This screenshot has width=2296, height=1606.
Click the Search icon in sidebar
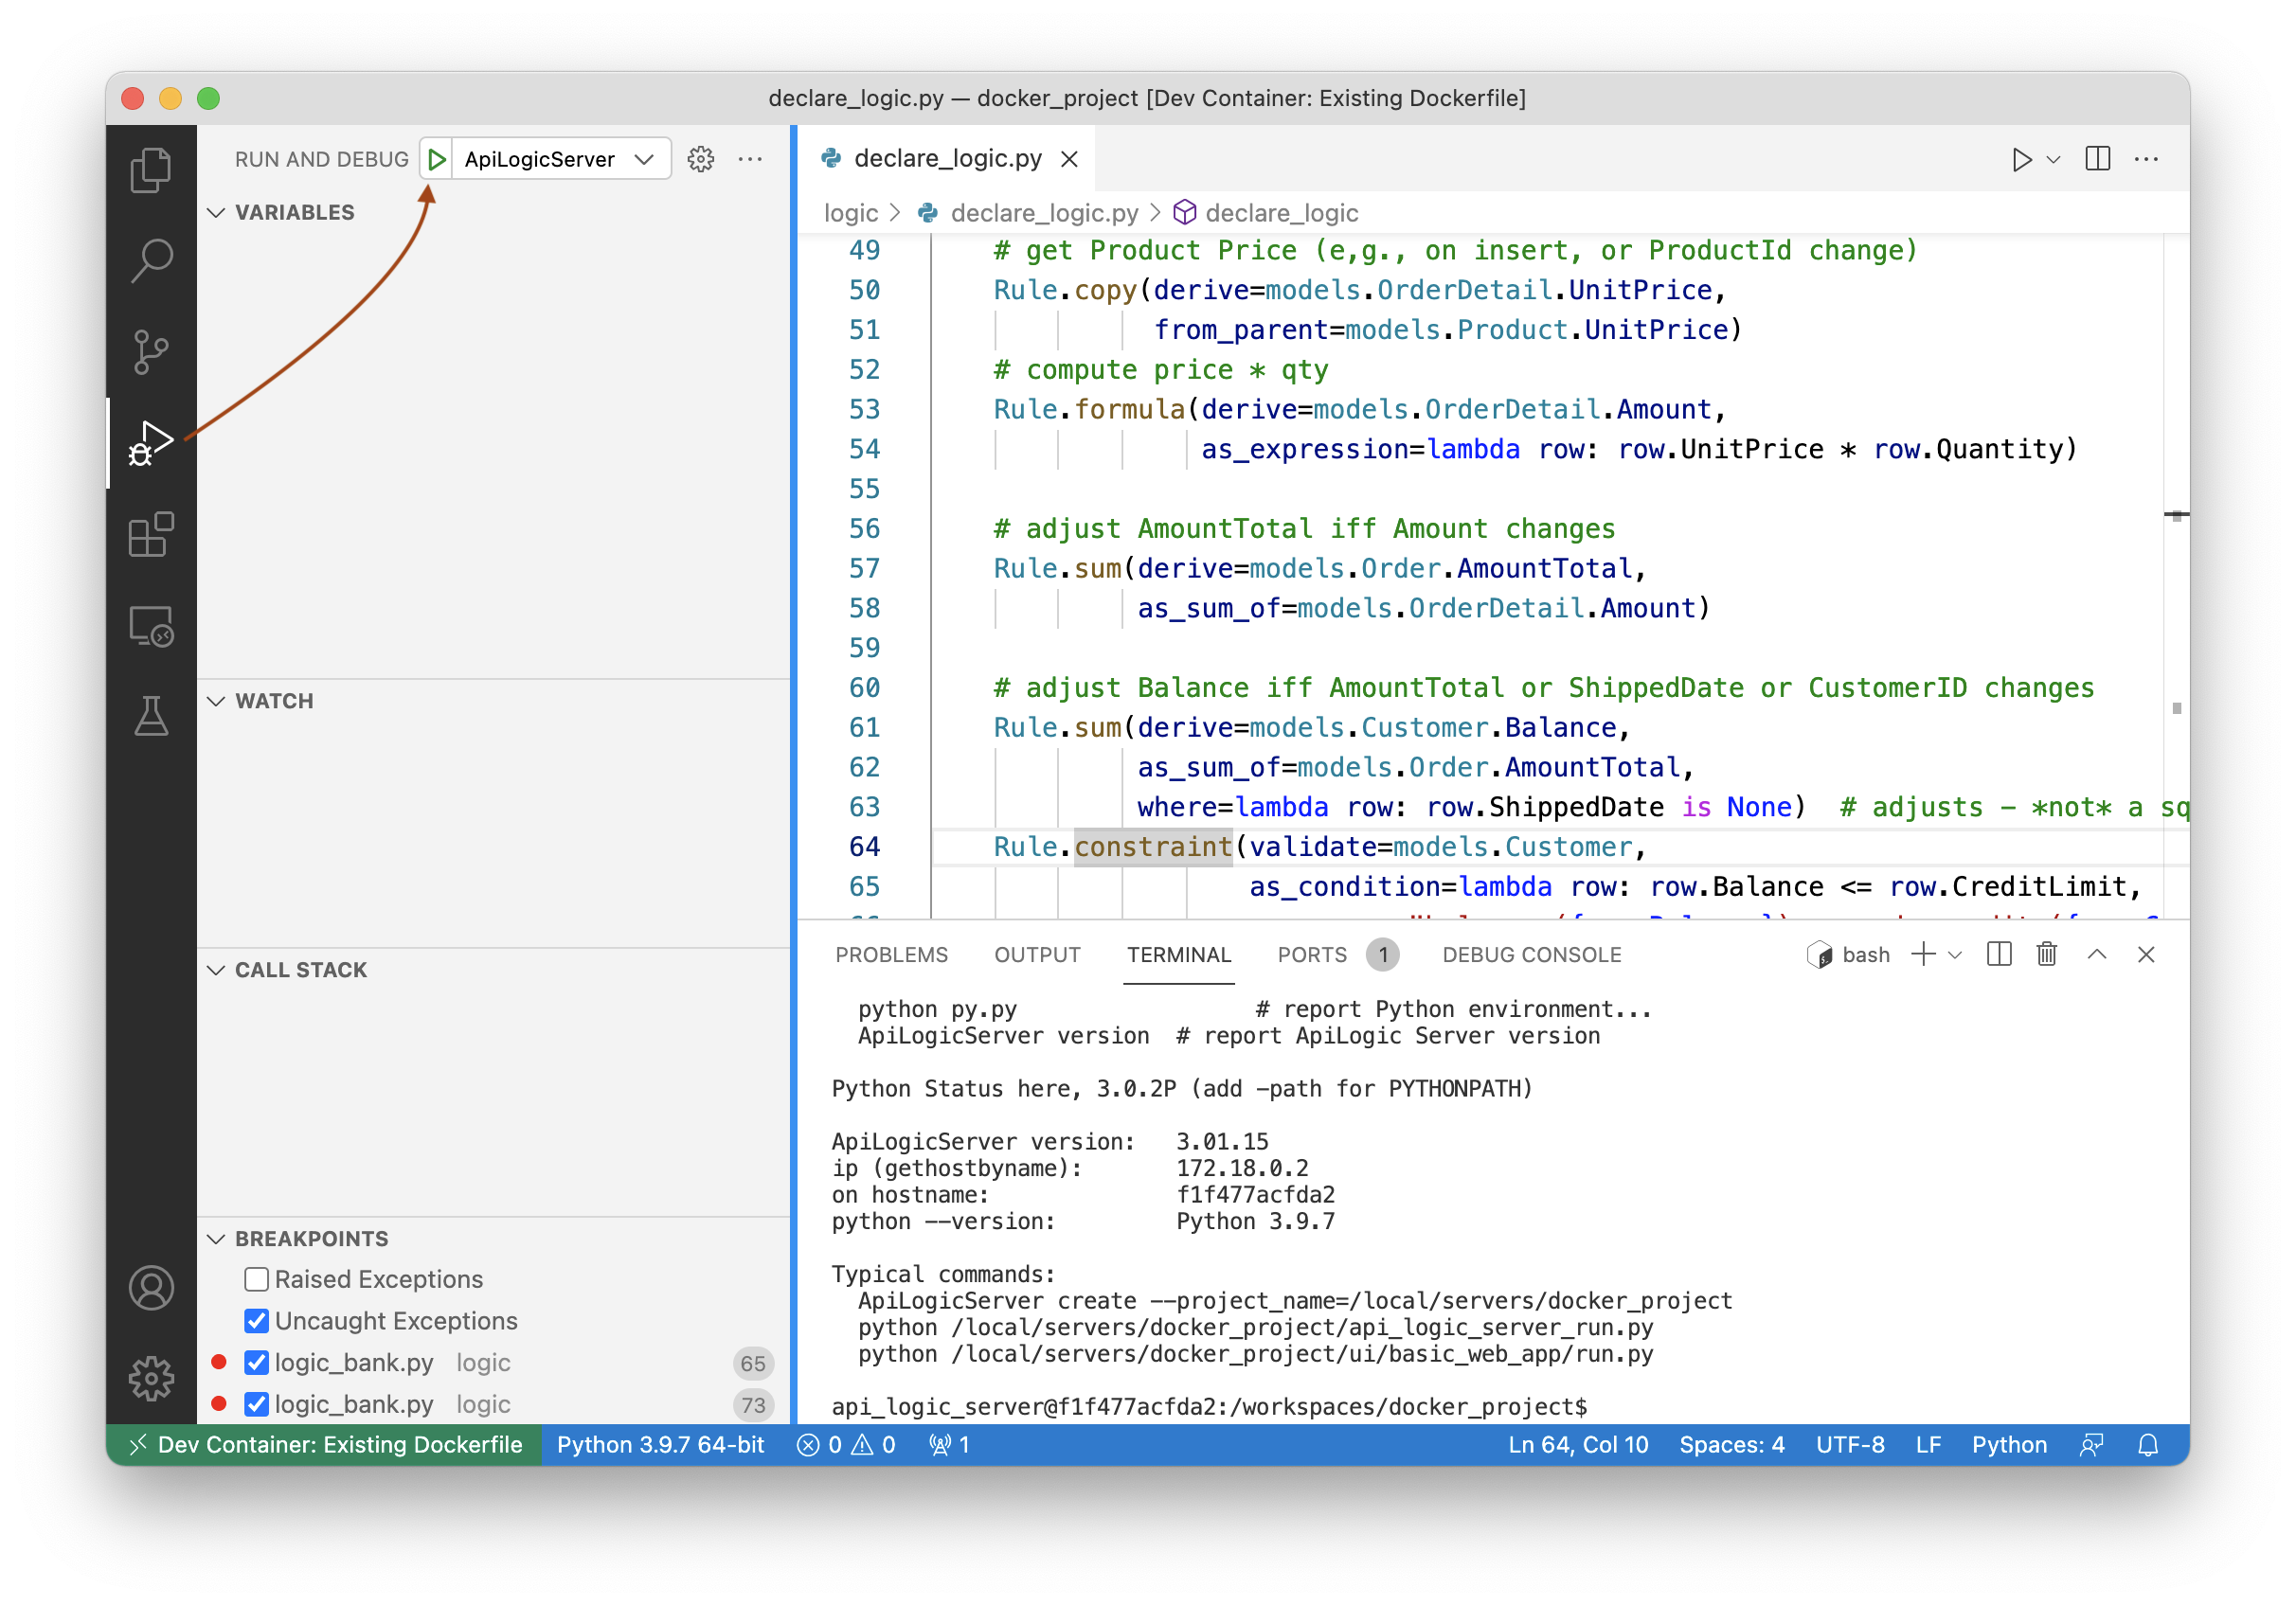tap(152, 261)
